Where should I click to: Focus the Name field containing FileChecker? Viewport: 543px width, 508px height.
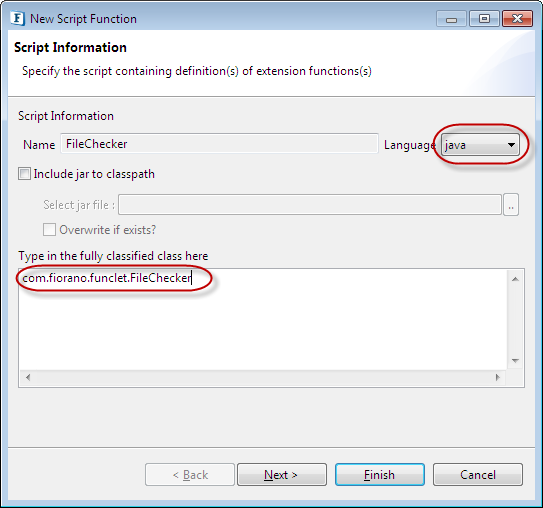coord(219,144)
